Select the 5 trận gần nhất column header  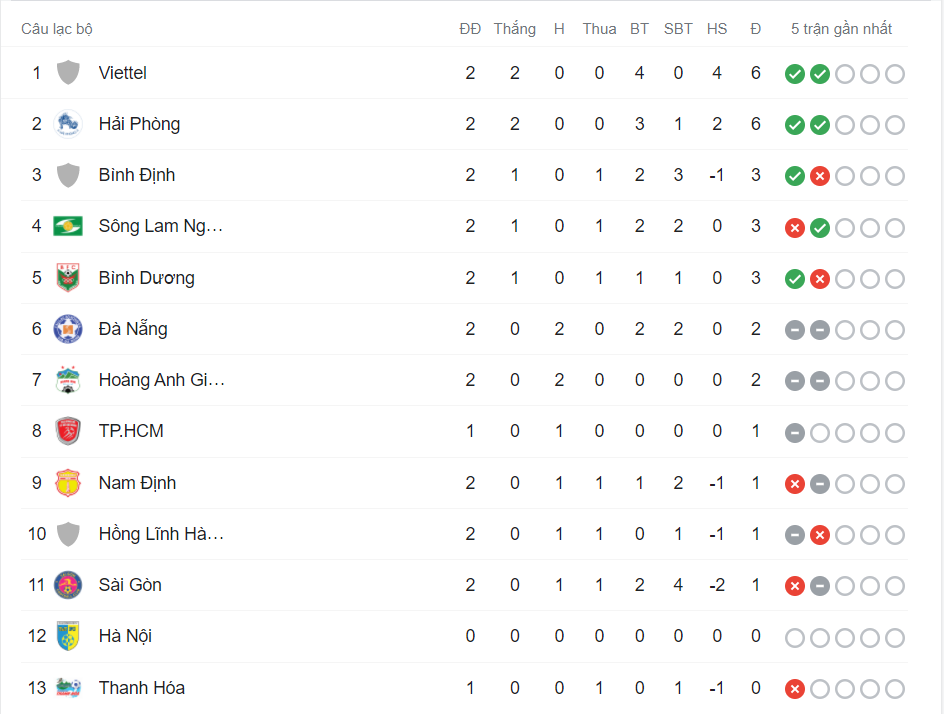point(842,29)
